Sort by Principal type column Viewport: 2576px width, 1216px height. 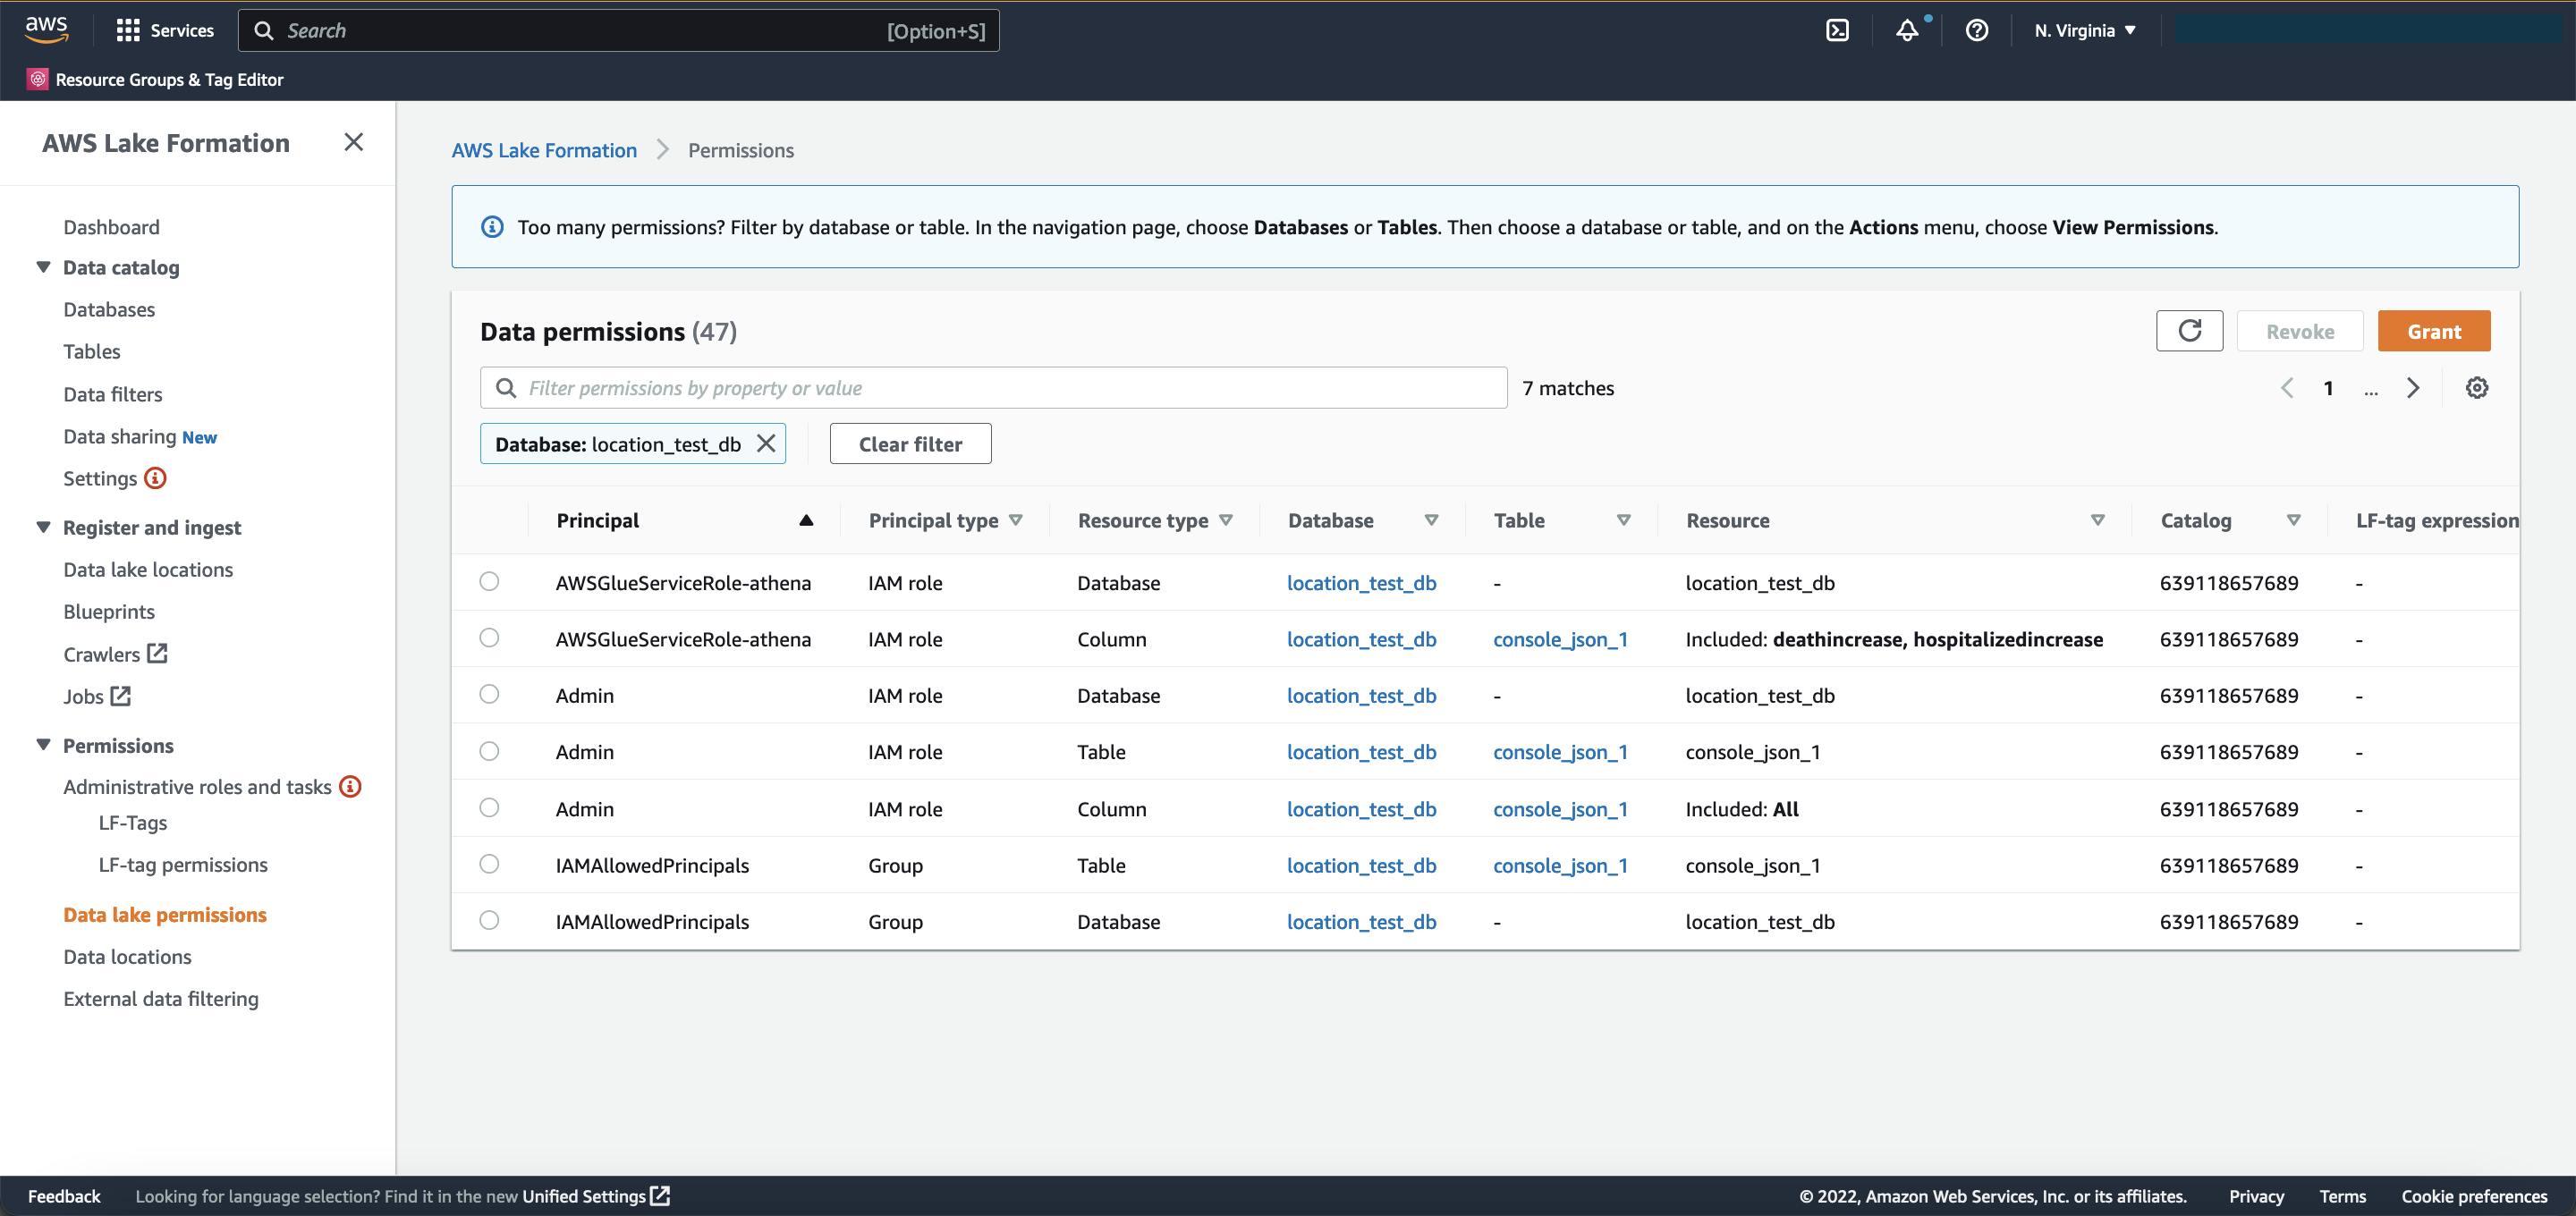(x=1016, y=520)
